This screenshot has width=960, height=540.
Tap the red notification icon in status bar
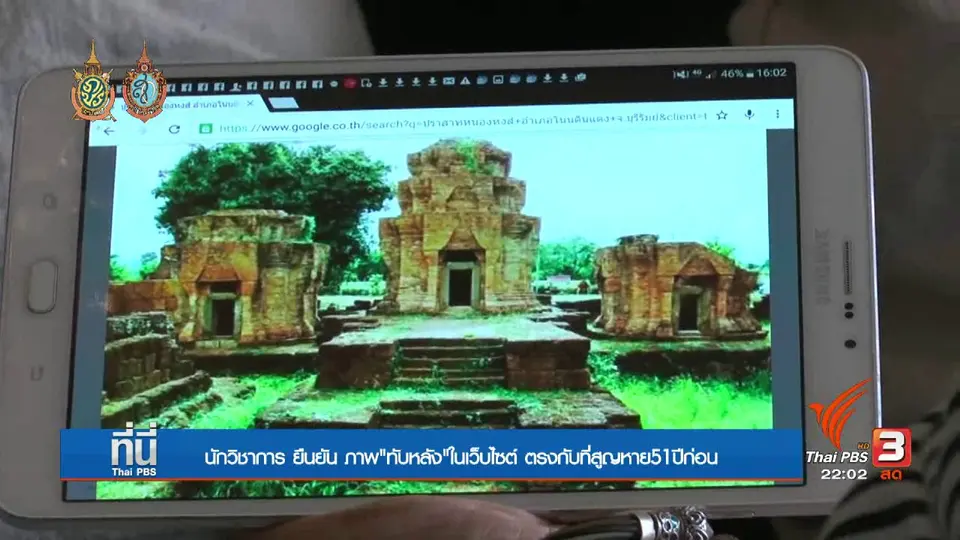(350, 83)
